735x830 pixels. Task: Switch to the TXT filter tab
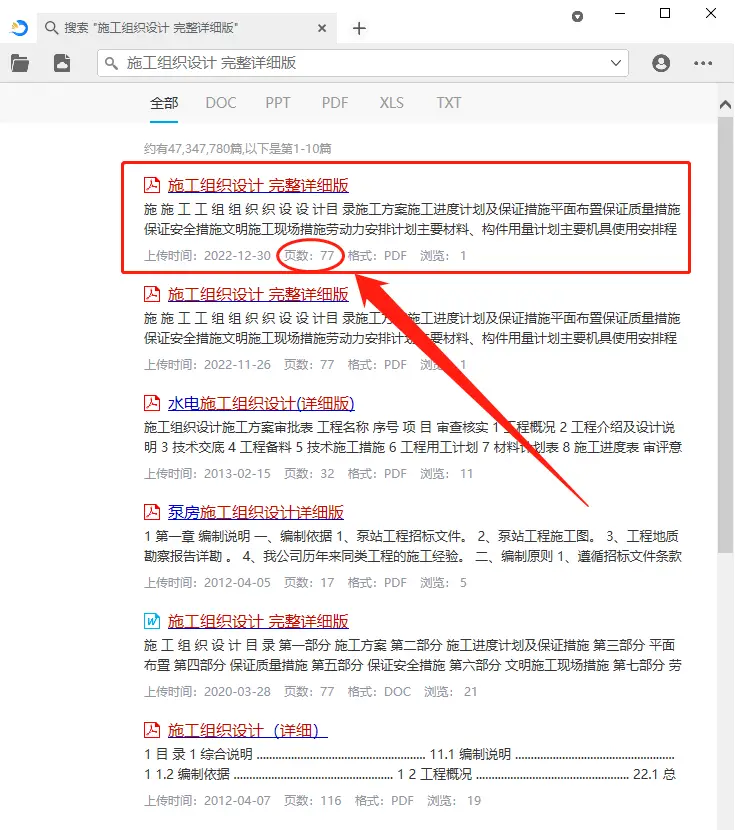coord(449,103)
